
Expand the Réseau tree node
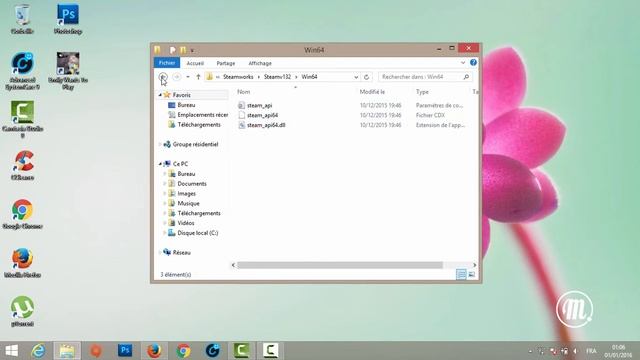pyautogui.click(x=160, y=252)
